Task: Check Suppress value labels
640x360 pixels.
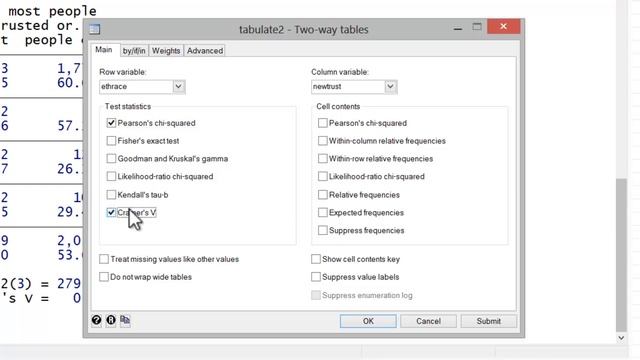Action: pyautogui.click(x=316, y=277)
